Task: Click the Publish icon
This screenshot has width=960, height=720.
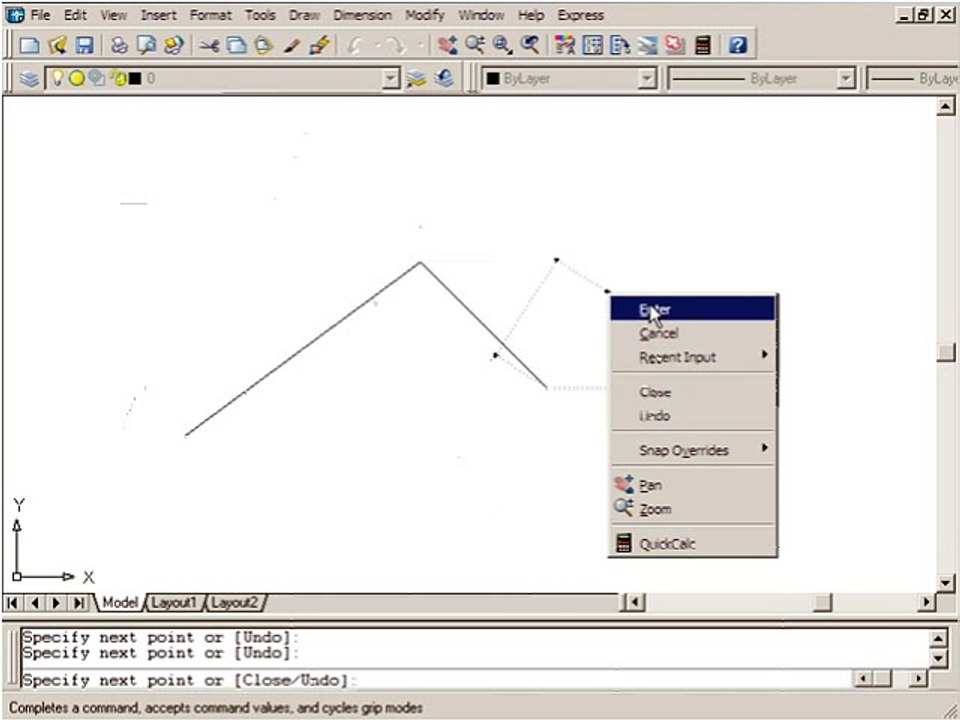Action: coord(174,45)
